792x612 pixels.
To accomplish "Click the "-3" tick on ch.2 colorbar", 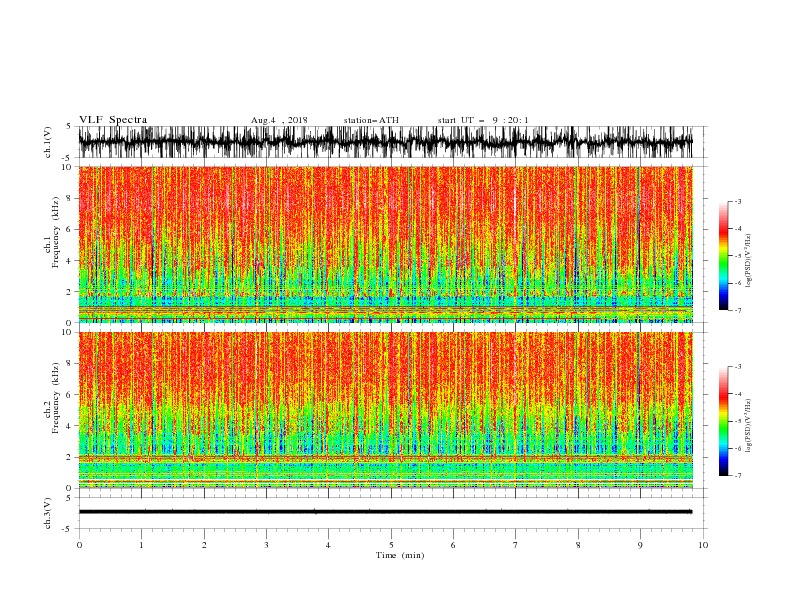I will pyautogui.click(x=738, y=367).
